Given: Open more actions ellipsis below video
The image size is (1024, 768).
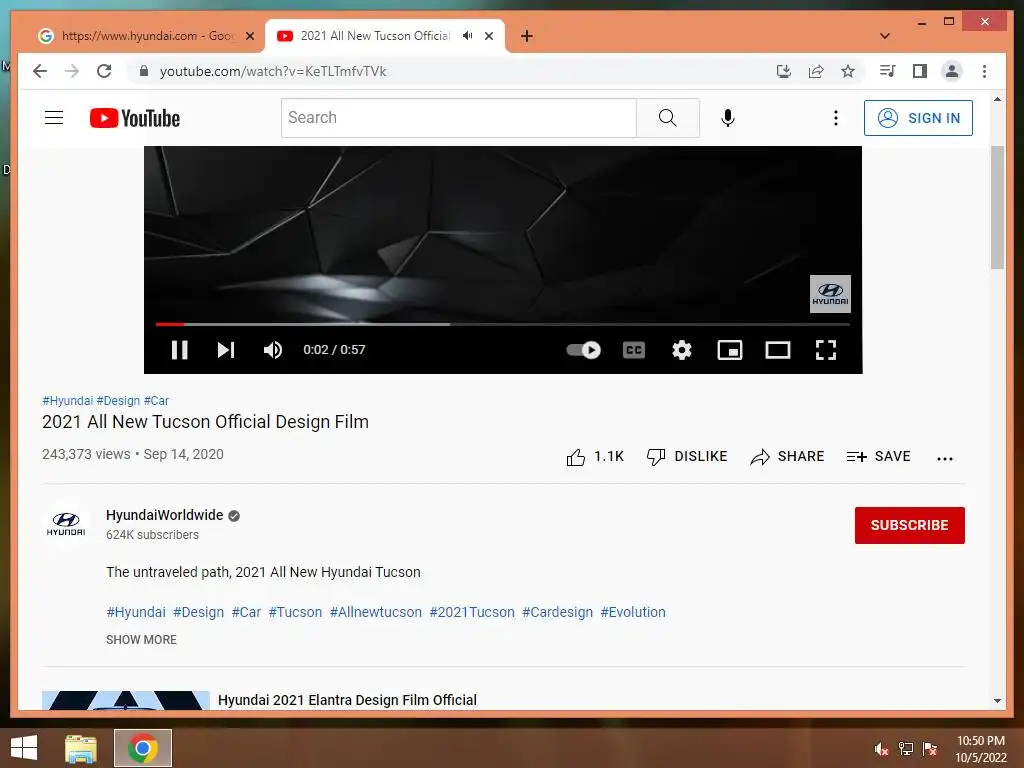Looking at the screenshot, I should pos(944,458).
